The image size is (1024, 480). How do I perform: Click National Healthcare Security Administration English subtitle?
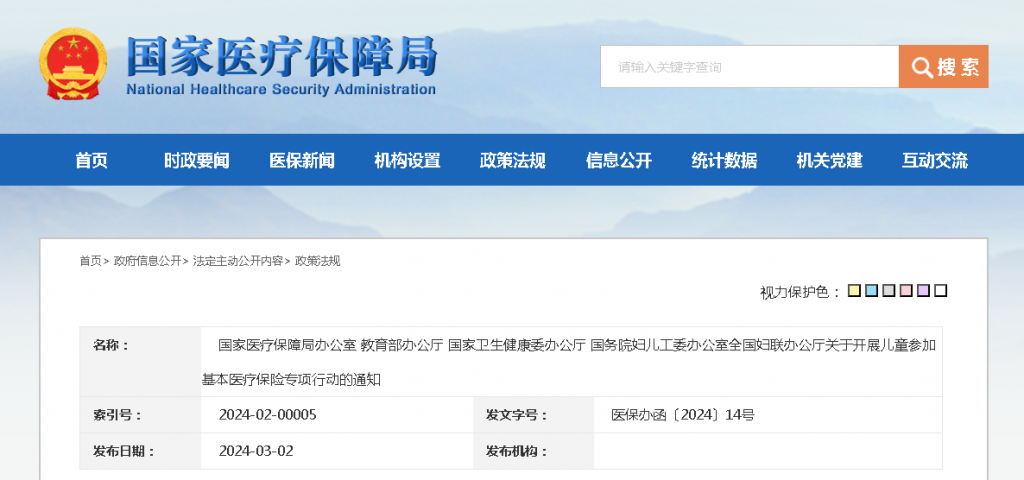[281, 89]
